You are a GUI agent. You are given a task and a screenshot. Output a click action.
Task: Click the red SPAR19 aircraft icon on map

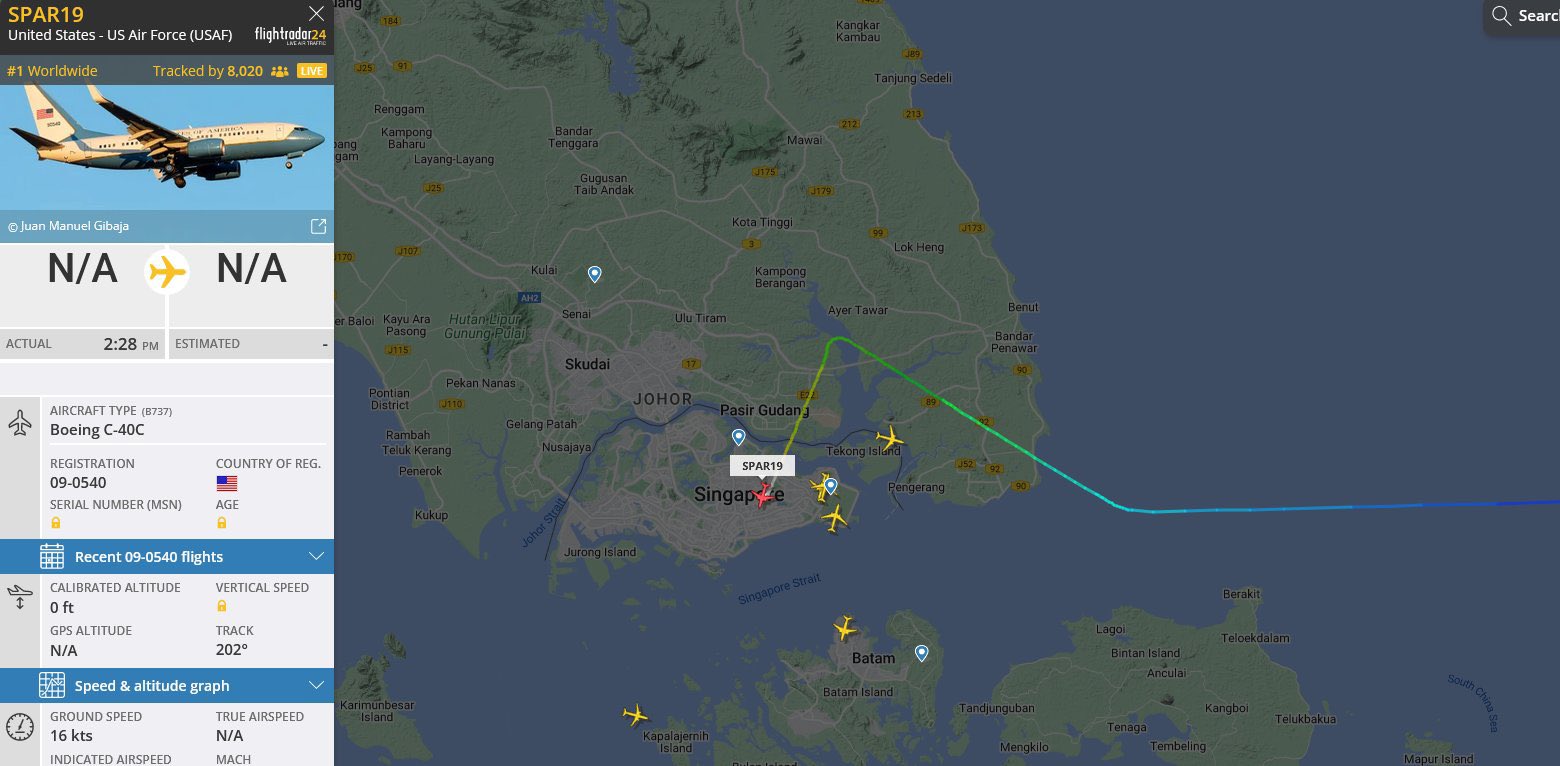(763, 494)
